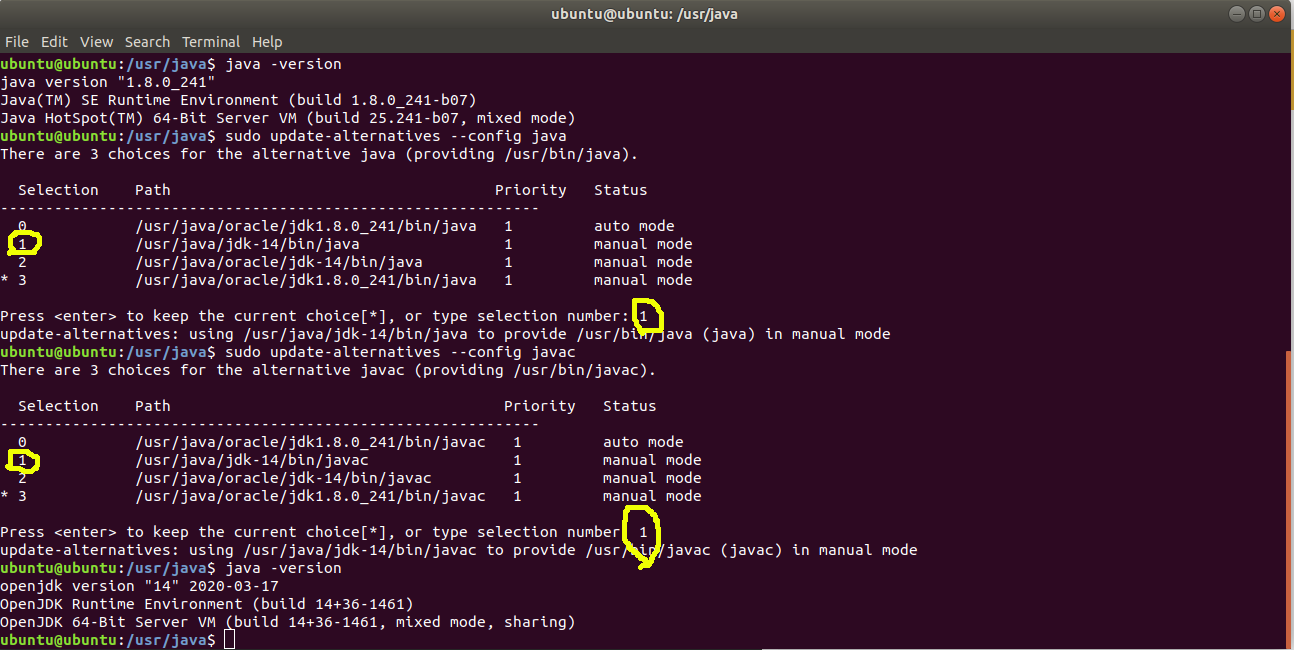Click the second 'java -version' command after javac
This screenshot has width=1294, height=650.
point(283,568)
